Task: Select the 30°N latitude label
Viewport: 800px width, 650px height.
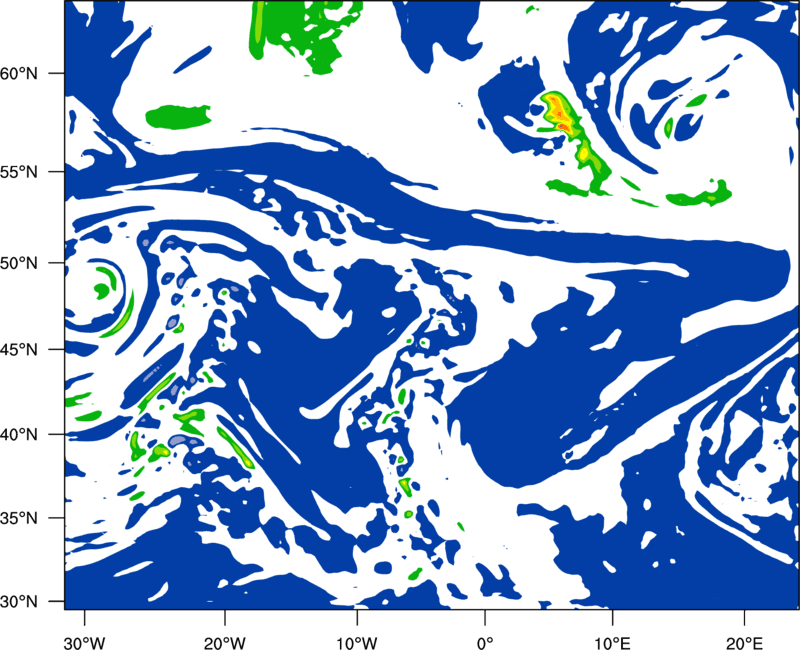Action: (x=19, y=602)
